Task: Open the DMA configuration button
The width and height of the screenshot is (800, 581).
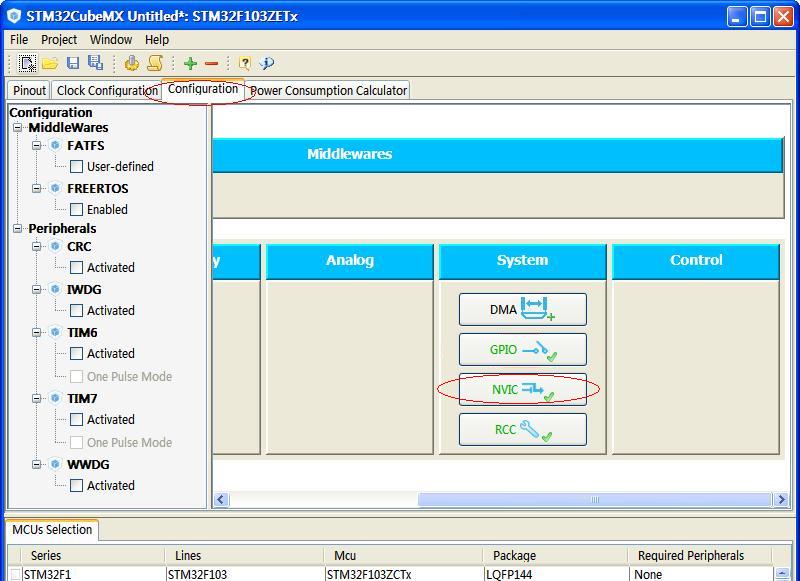Action: tap(522, 309)
